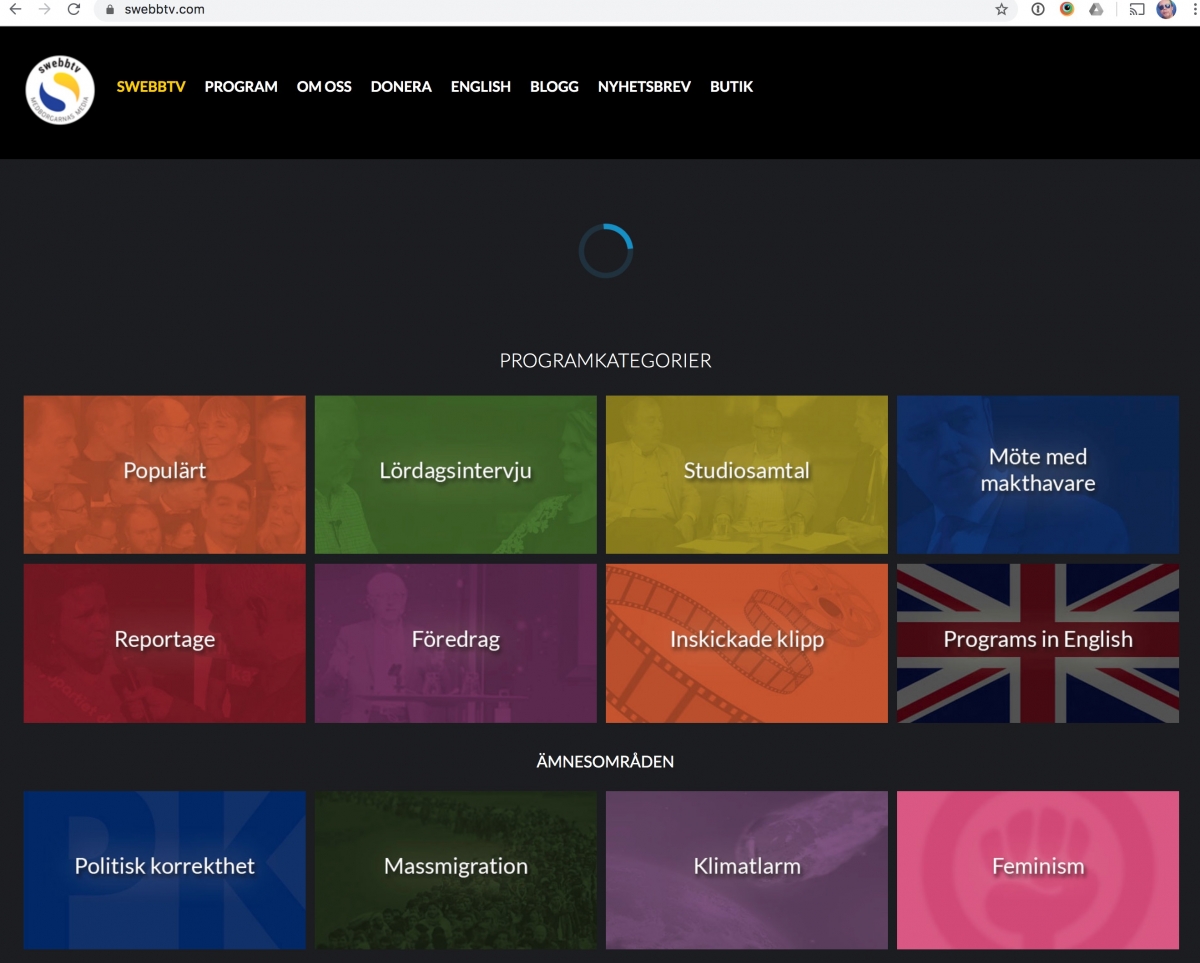Open the Lördagsintervju category tile
1200x963 pixels.
pos(455,474)
